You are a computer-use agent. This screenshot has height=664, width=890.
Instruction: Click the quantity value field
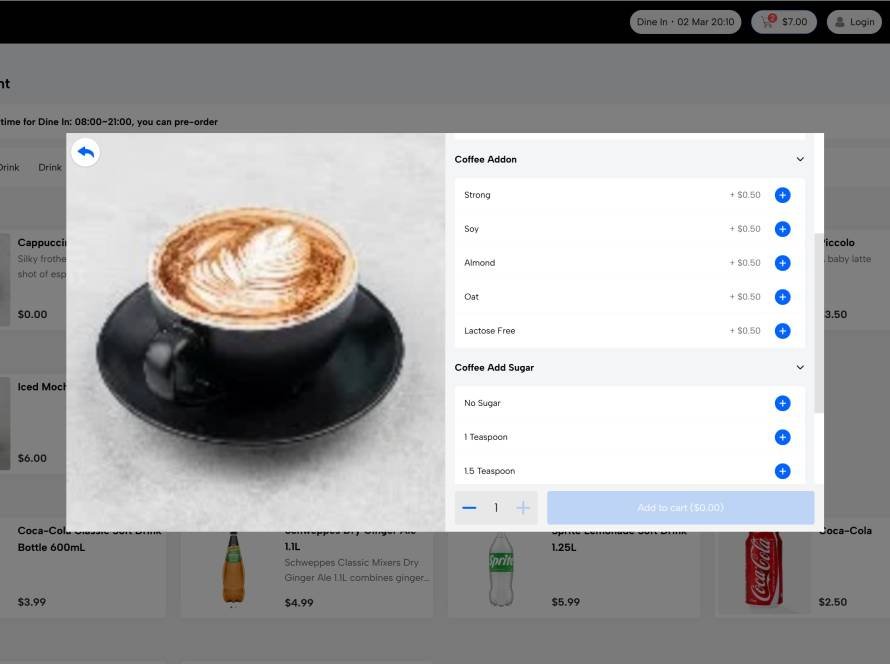(496, 508)
